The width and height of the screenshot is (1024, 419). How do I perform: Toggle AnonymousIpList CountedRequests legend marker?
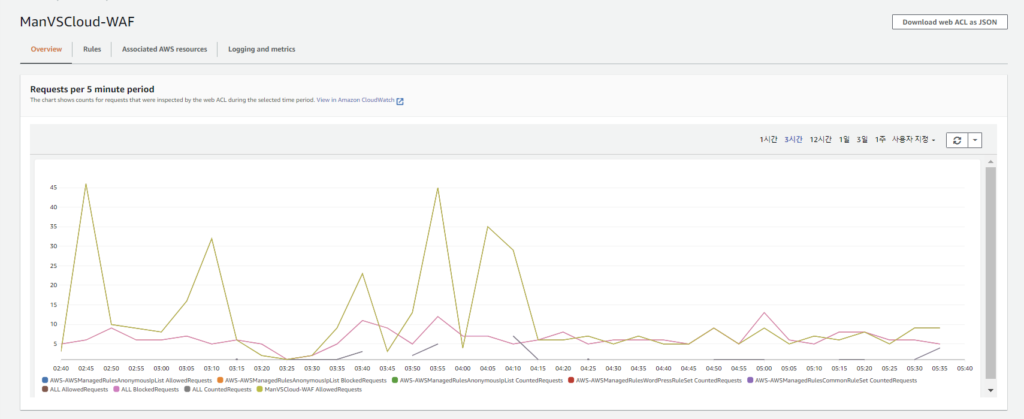[x=396, y=381]
